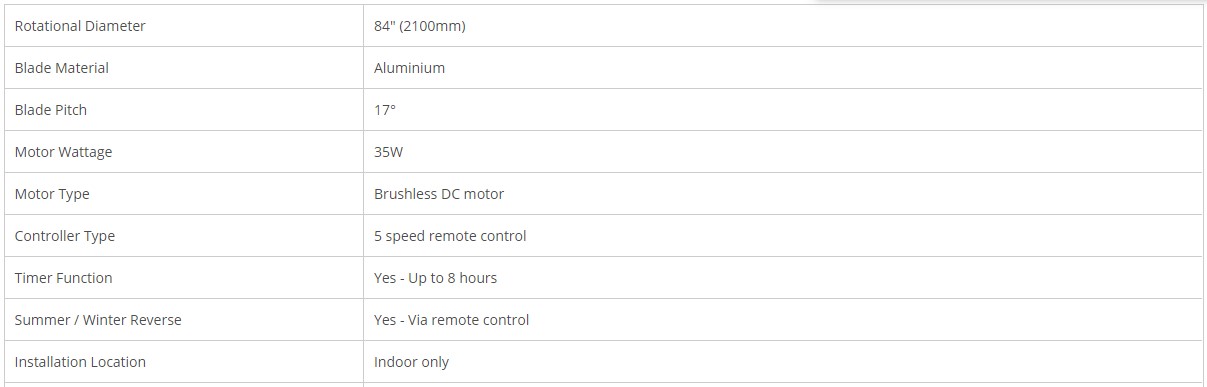This screenshot has width=1207, height=387.
Task: Click the empty cell below Installation Location
Action: 184,385
